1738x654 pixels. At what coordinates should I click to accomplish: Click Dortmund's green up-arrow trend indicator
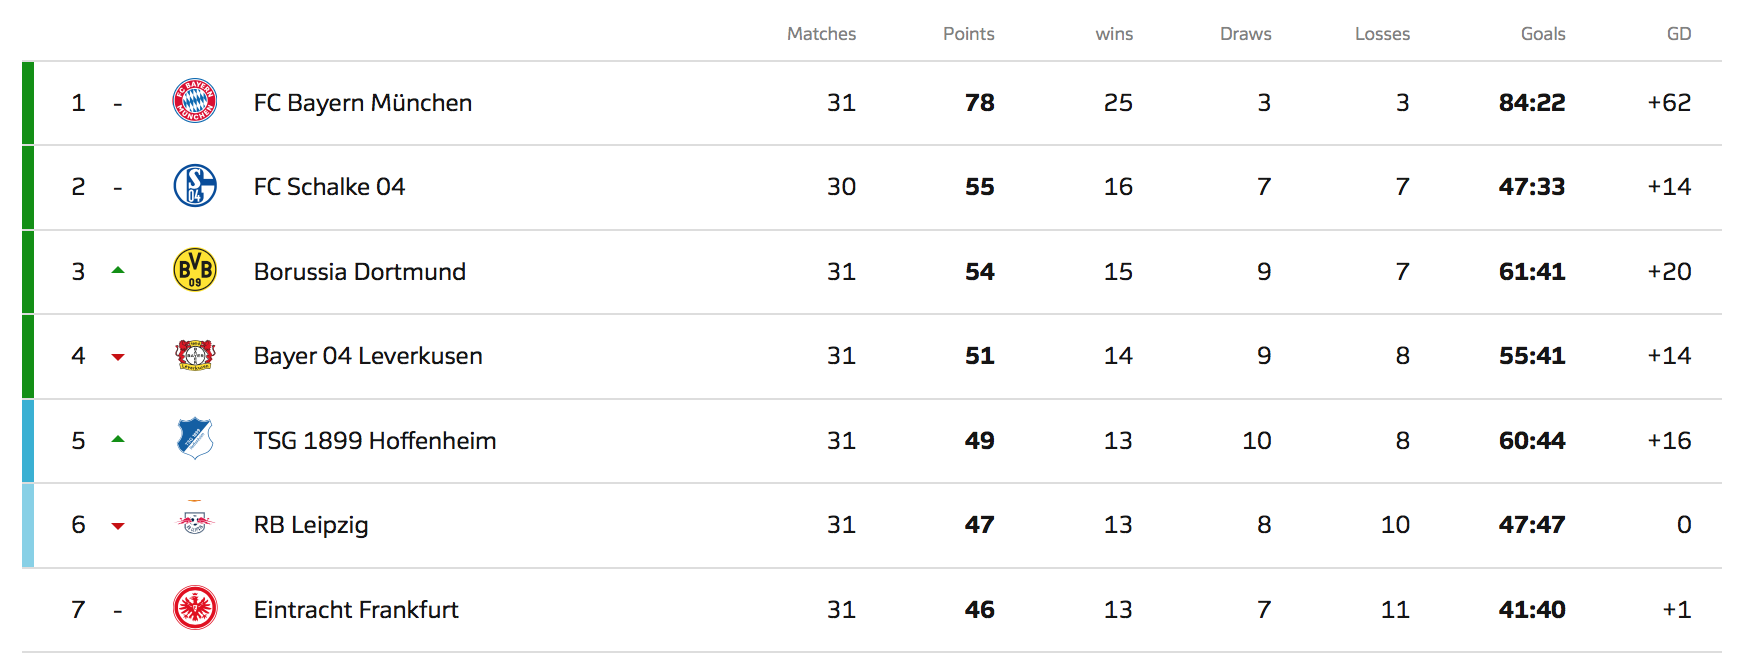118,270
